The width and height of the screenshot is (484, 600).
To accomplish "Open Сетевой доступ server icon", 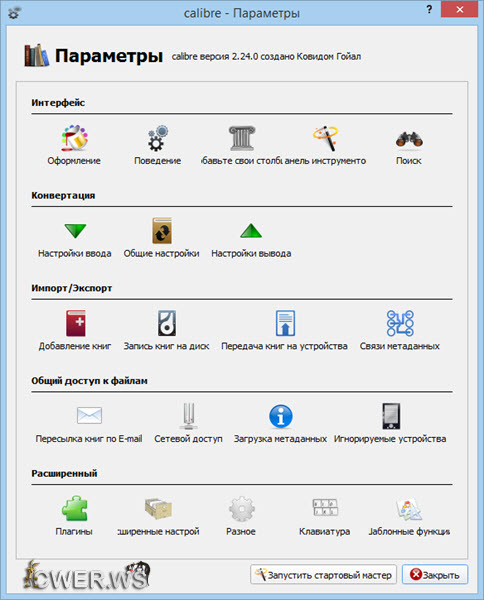I will pos(189,416).
